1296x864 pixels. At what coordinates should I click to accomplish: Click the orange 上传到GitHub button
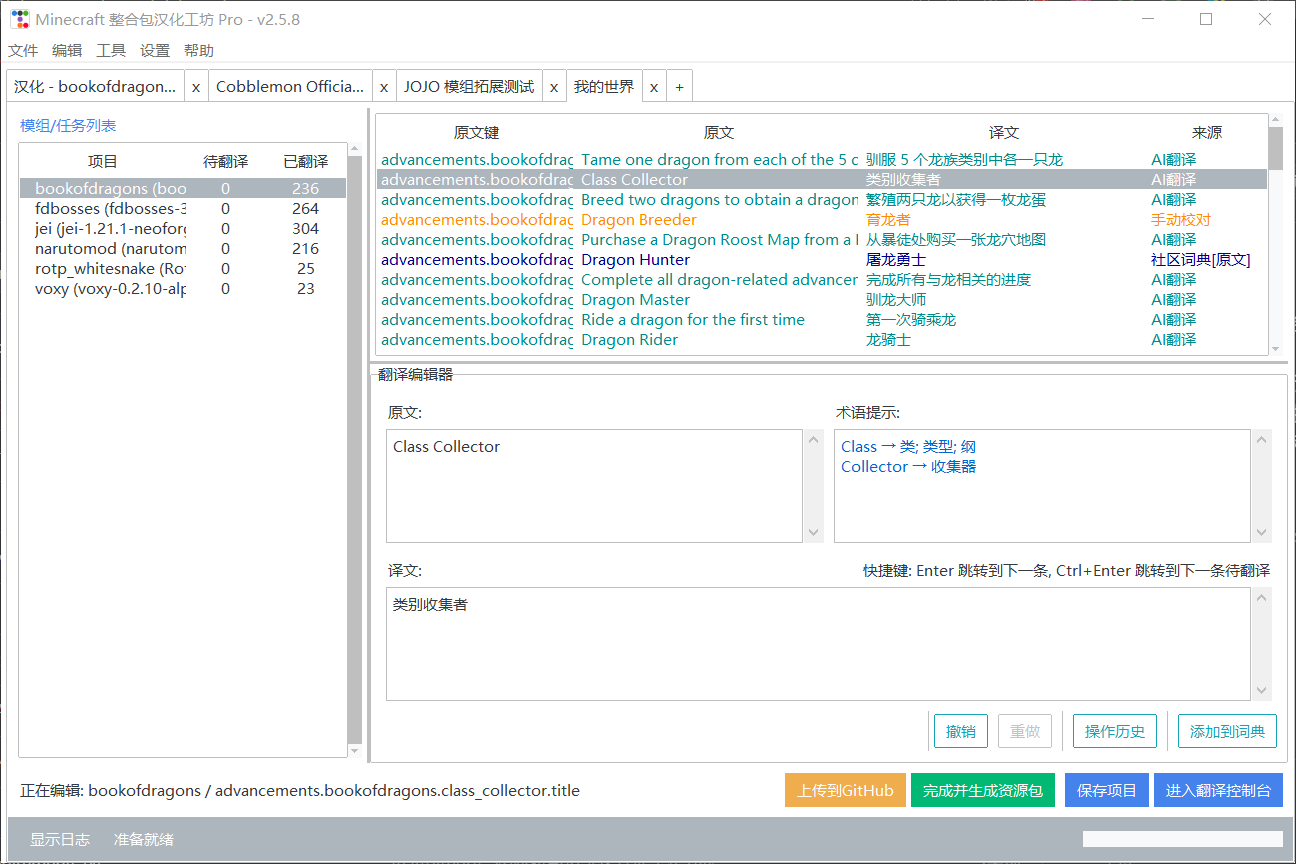845,790
